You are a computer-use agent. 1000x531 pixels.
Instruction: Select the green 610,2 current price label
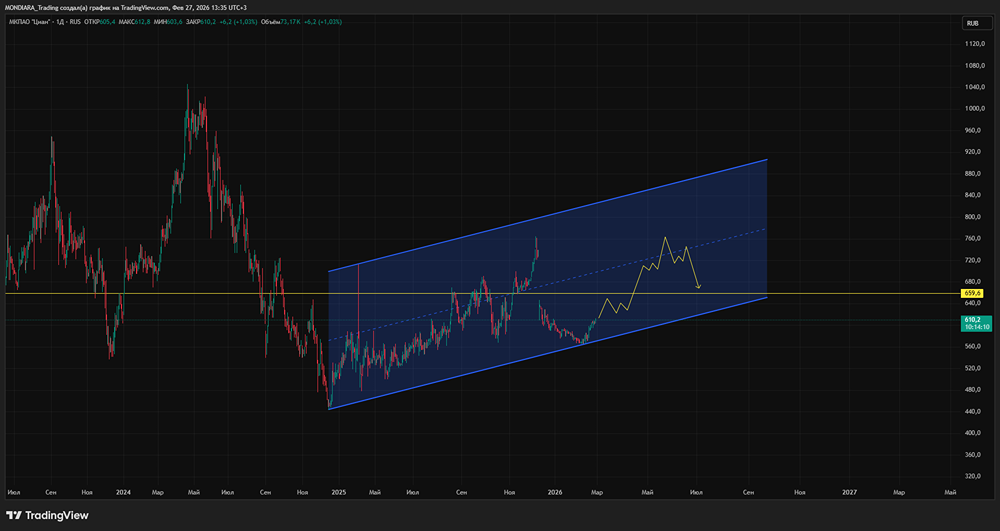pos(977,323)
